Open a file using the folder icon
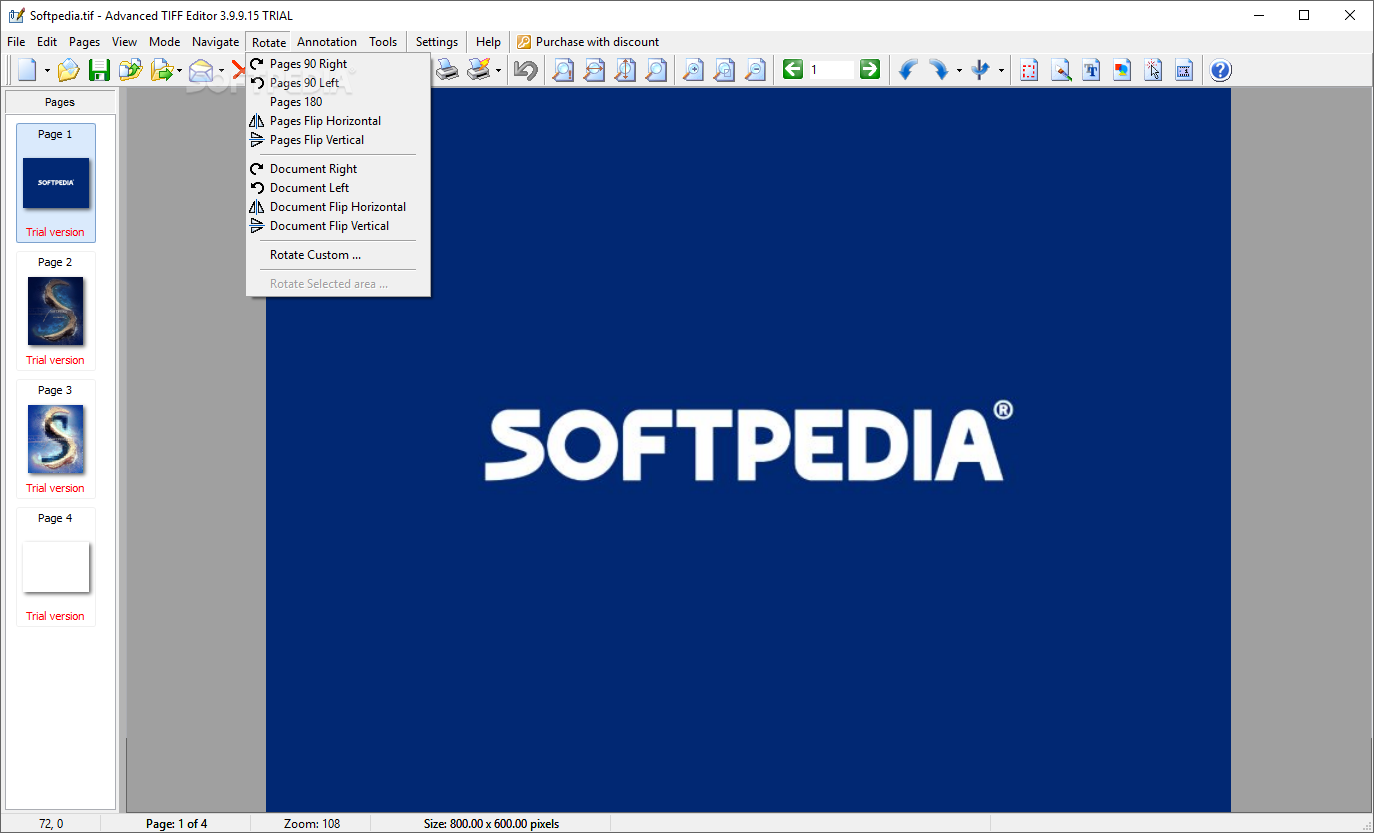 pyautogui.click(x=68, y=70)
